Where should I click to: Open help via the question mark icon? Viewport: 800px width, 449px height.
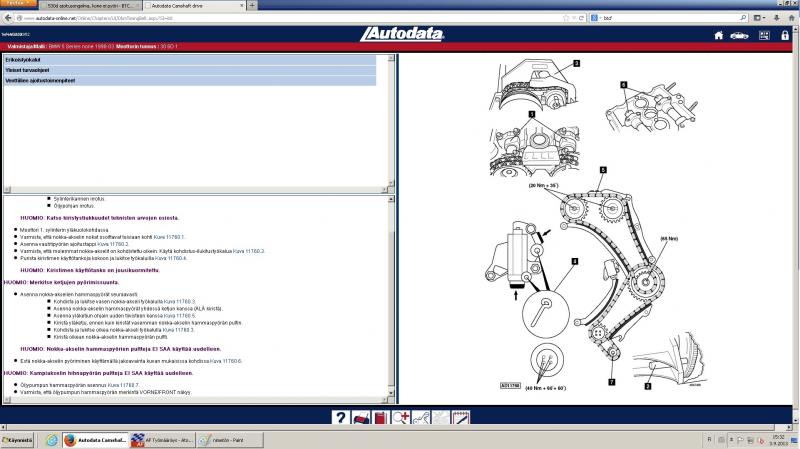click(x=341, y=418)
